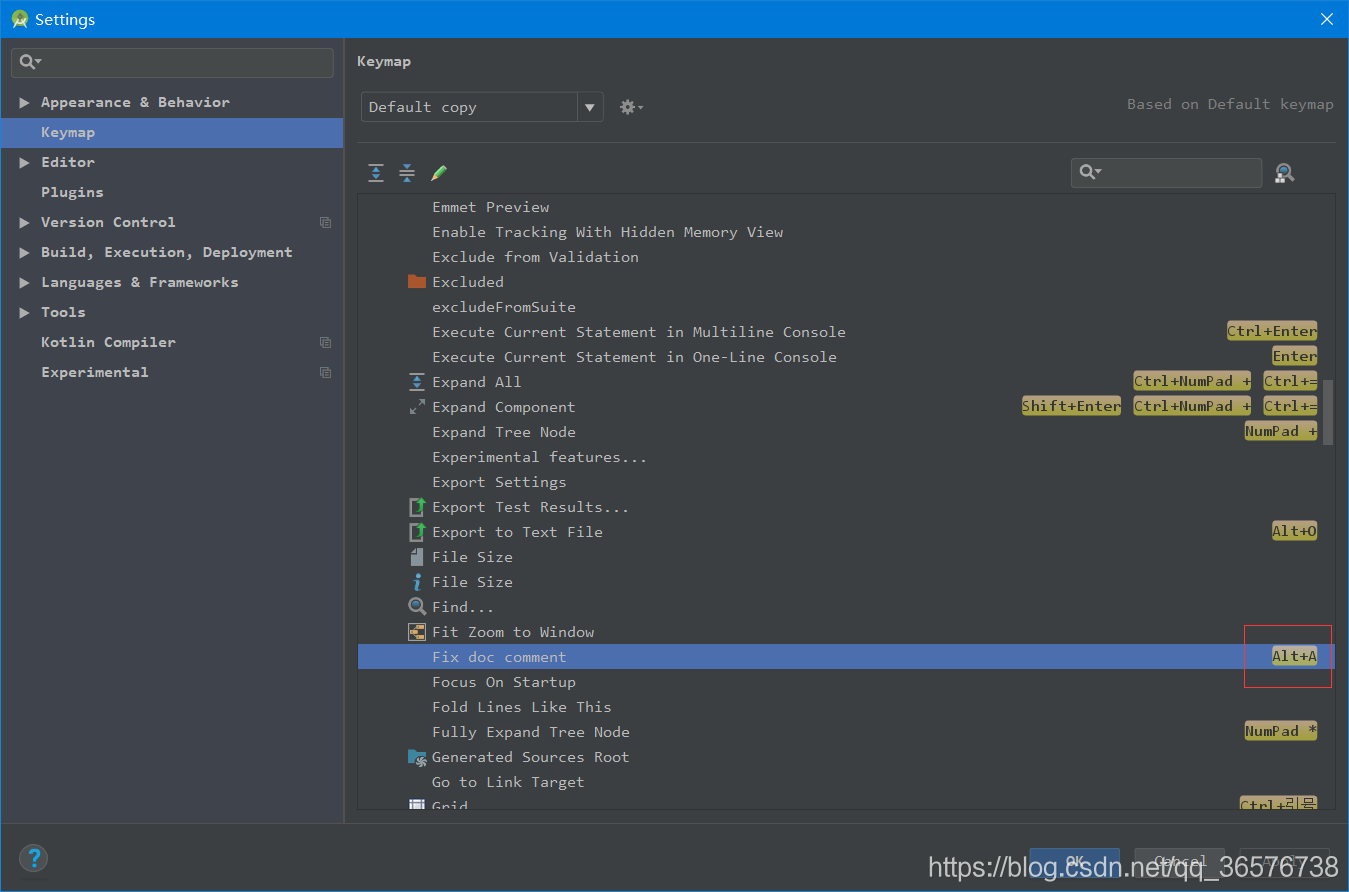The height and width of the screenshot is (892, 1349).
Task: Select the Experimental features... action
Action: [x=539, y=457]
